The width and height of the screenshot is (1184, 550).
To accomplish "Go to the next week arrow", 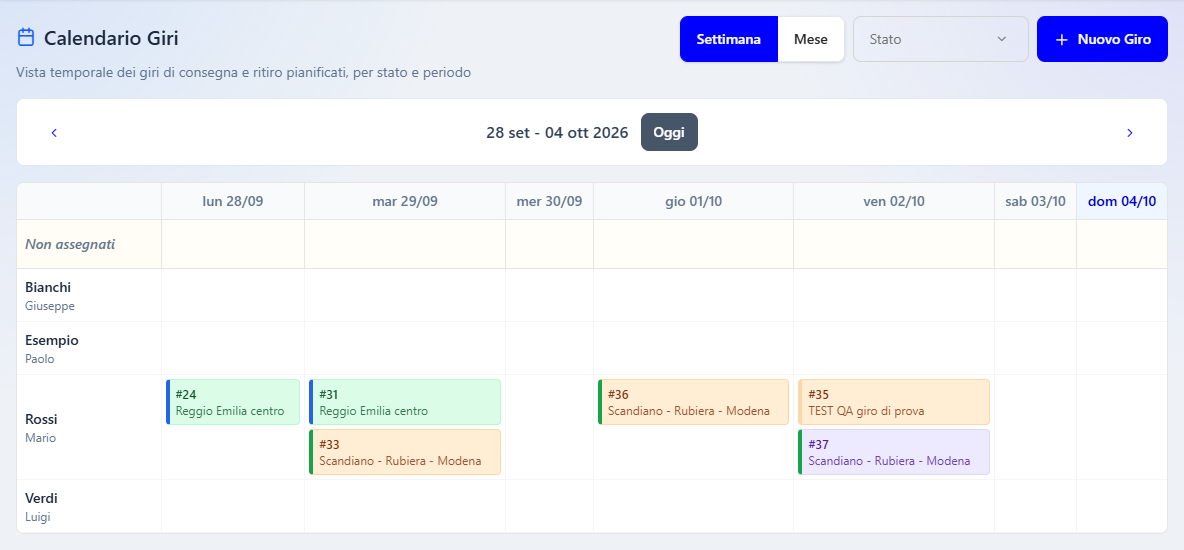I will pos(1130,133).
